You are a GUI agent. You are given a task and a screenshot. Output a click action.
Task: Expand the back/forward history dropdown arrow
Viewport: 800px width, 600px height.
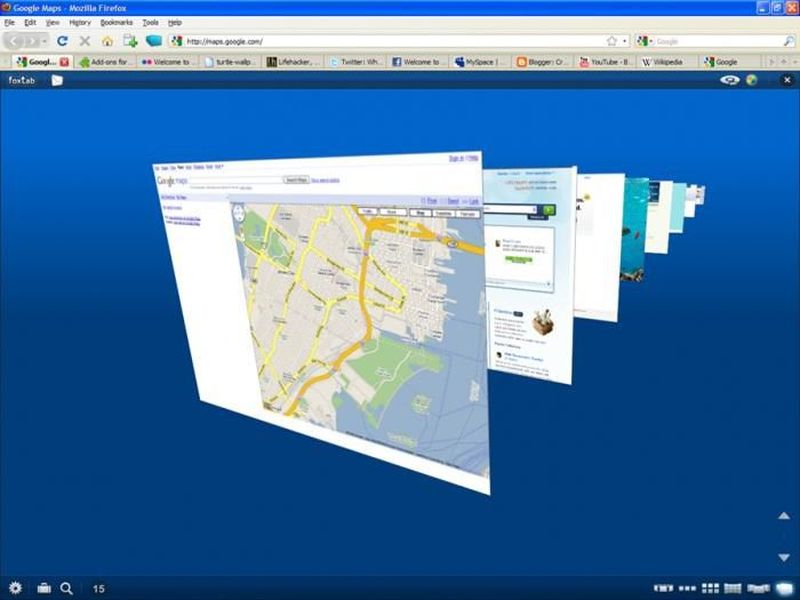[x=43, y=41]
